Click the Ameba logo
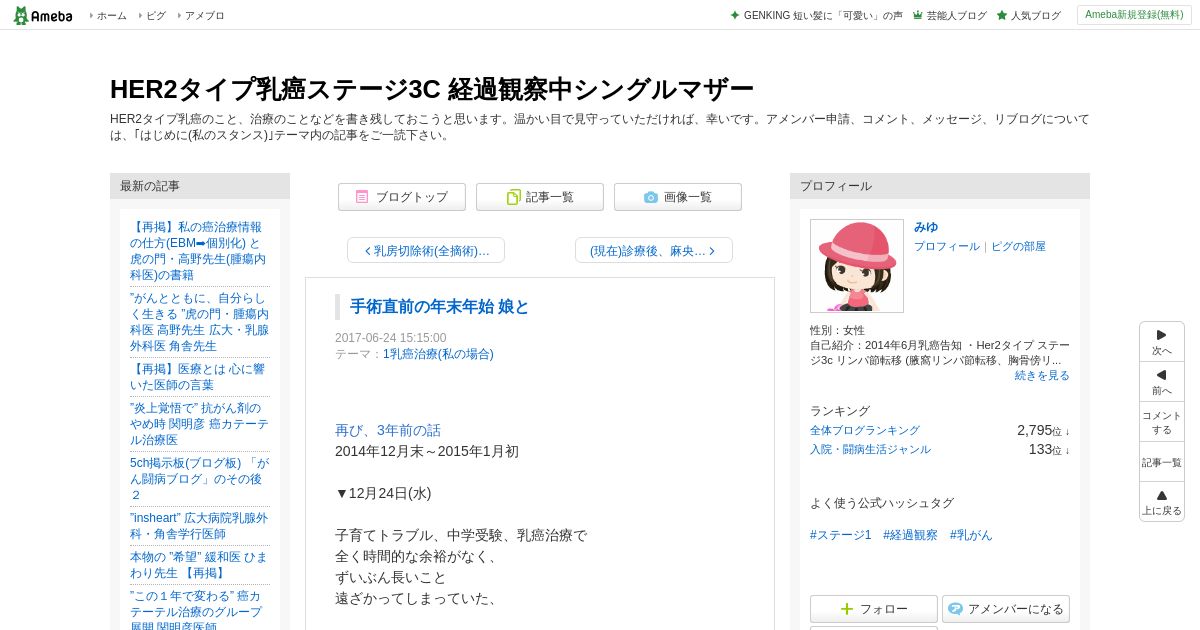This screenshot has width=1200, height=630. 43,15
